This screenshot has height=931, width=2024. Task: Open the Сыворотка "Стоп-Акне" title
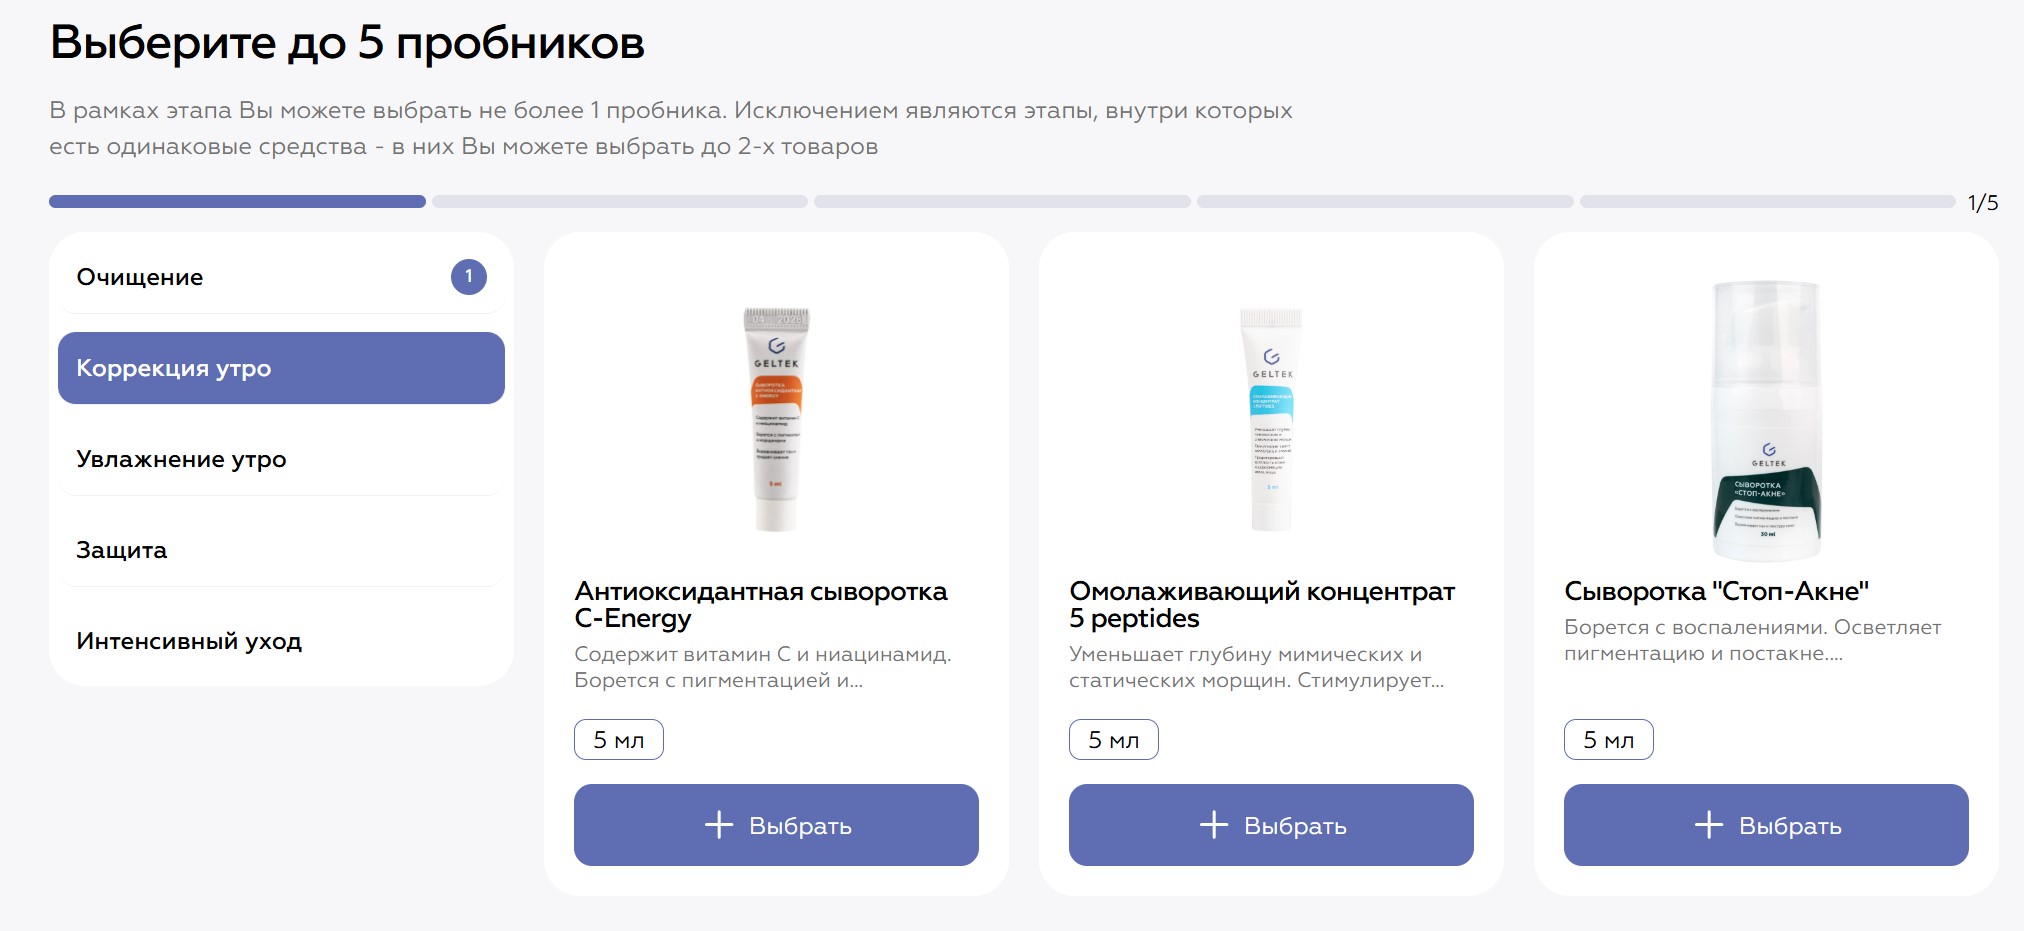pyautogui.click(x=1716, y=591)
